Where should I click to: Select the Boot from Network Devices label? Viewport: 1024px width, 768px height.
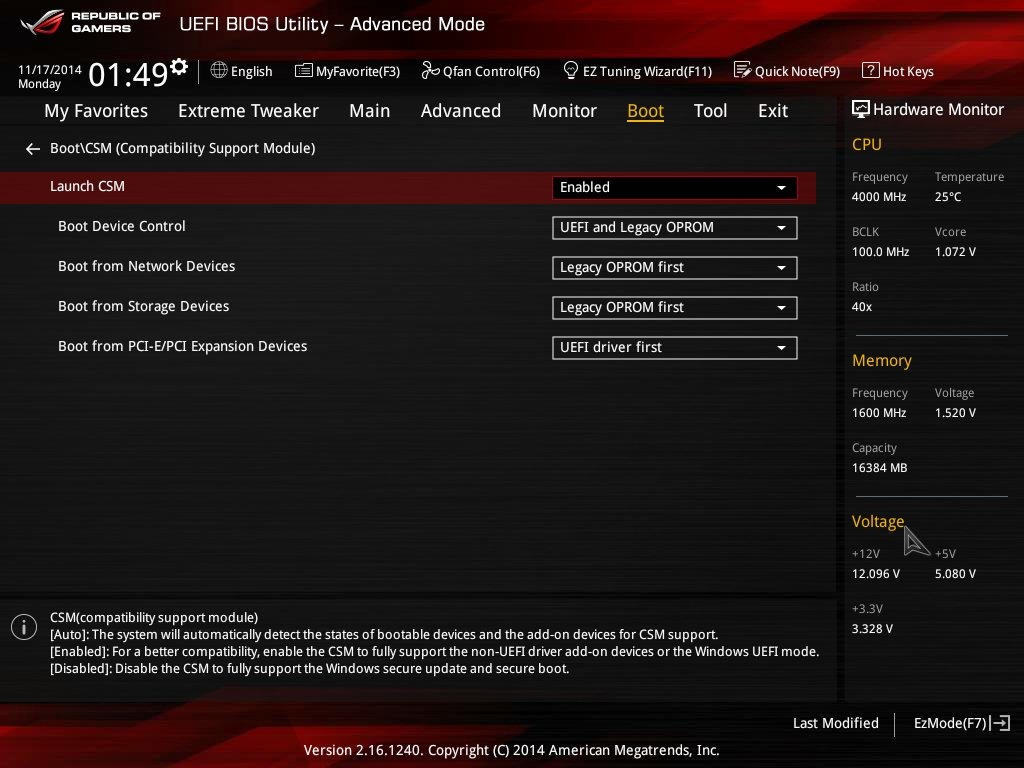(x=146, y=266)
